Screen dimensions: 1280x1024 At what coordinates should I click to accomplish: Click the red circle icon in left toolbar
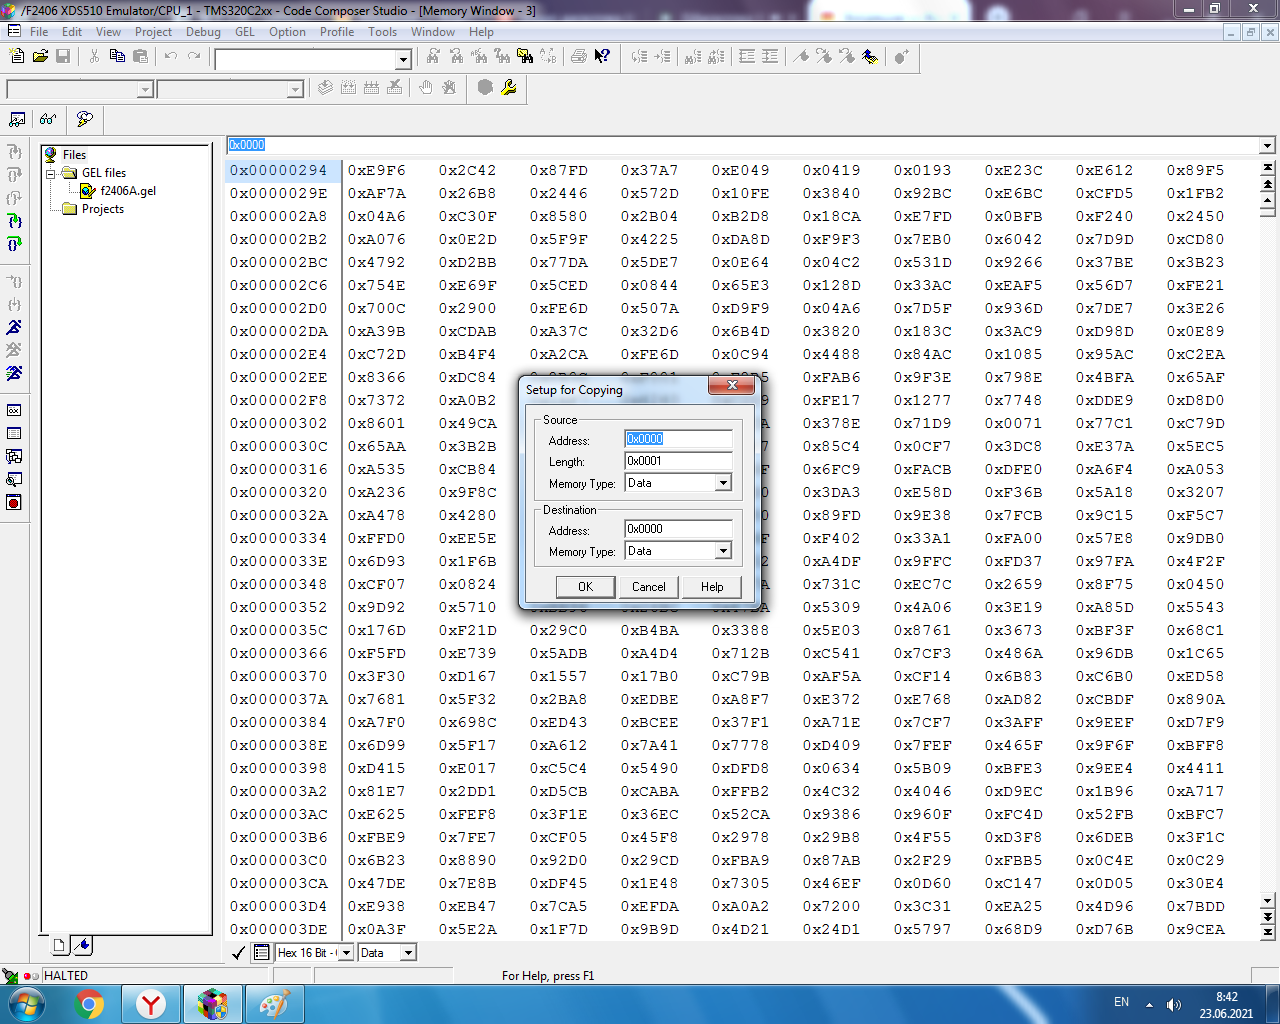14,502
